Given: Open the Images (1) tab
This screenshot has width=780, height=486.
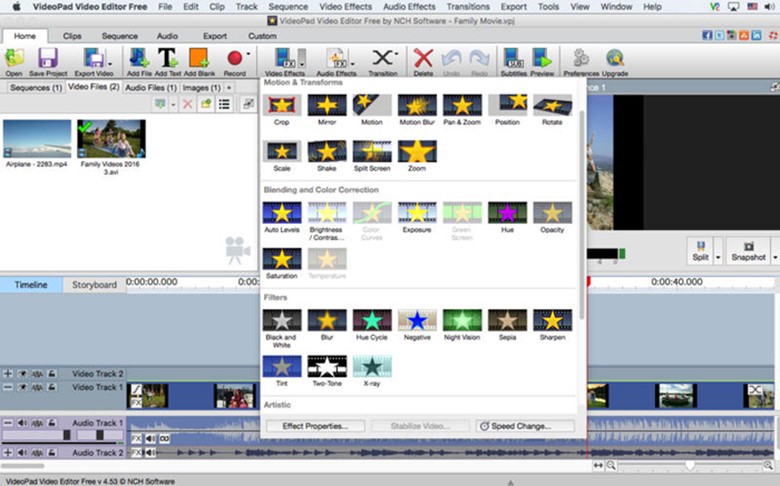Looking at the screenshot, I should point(201,88).
